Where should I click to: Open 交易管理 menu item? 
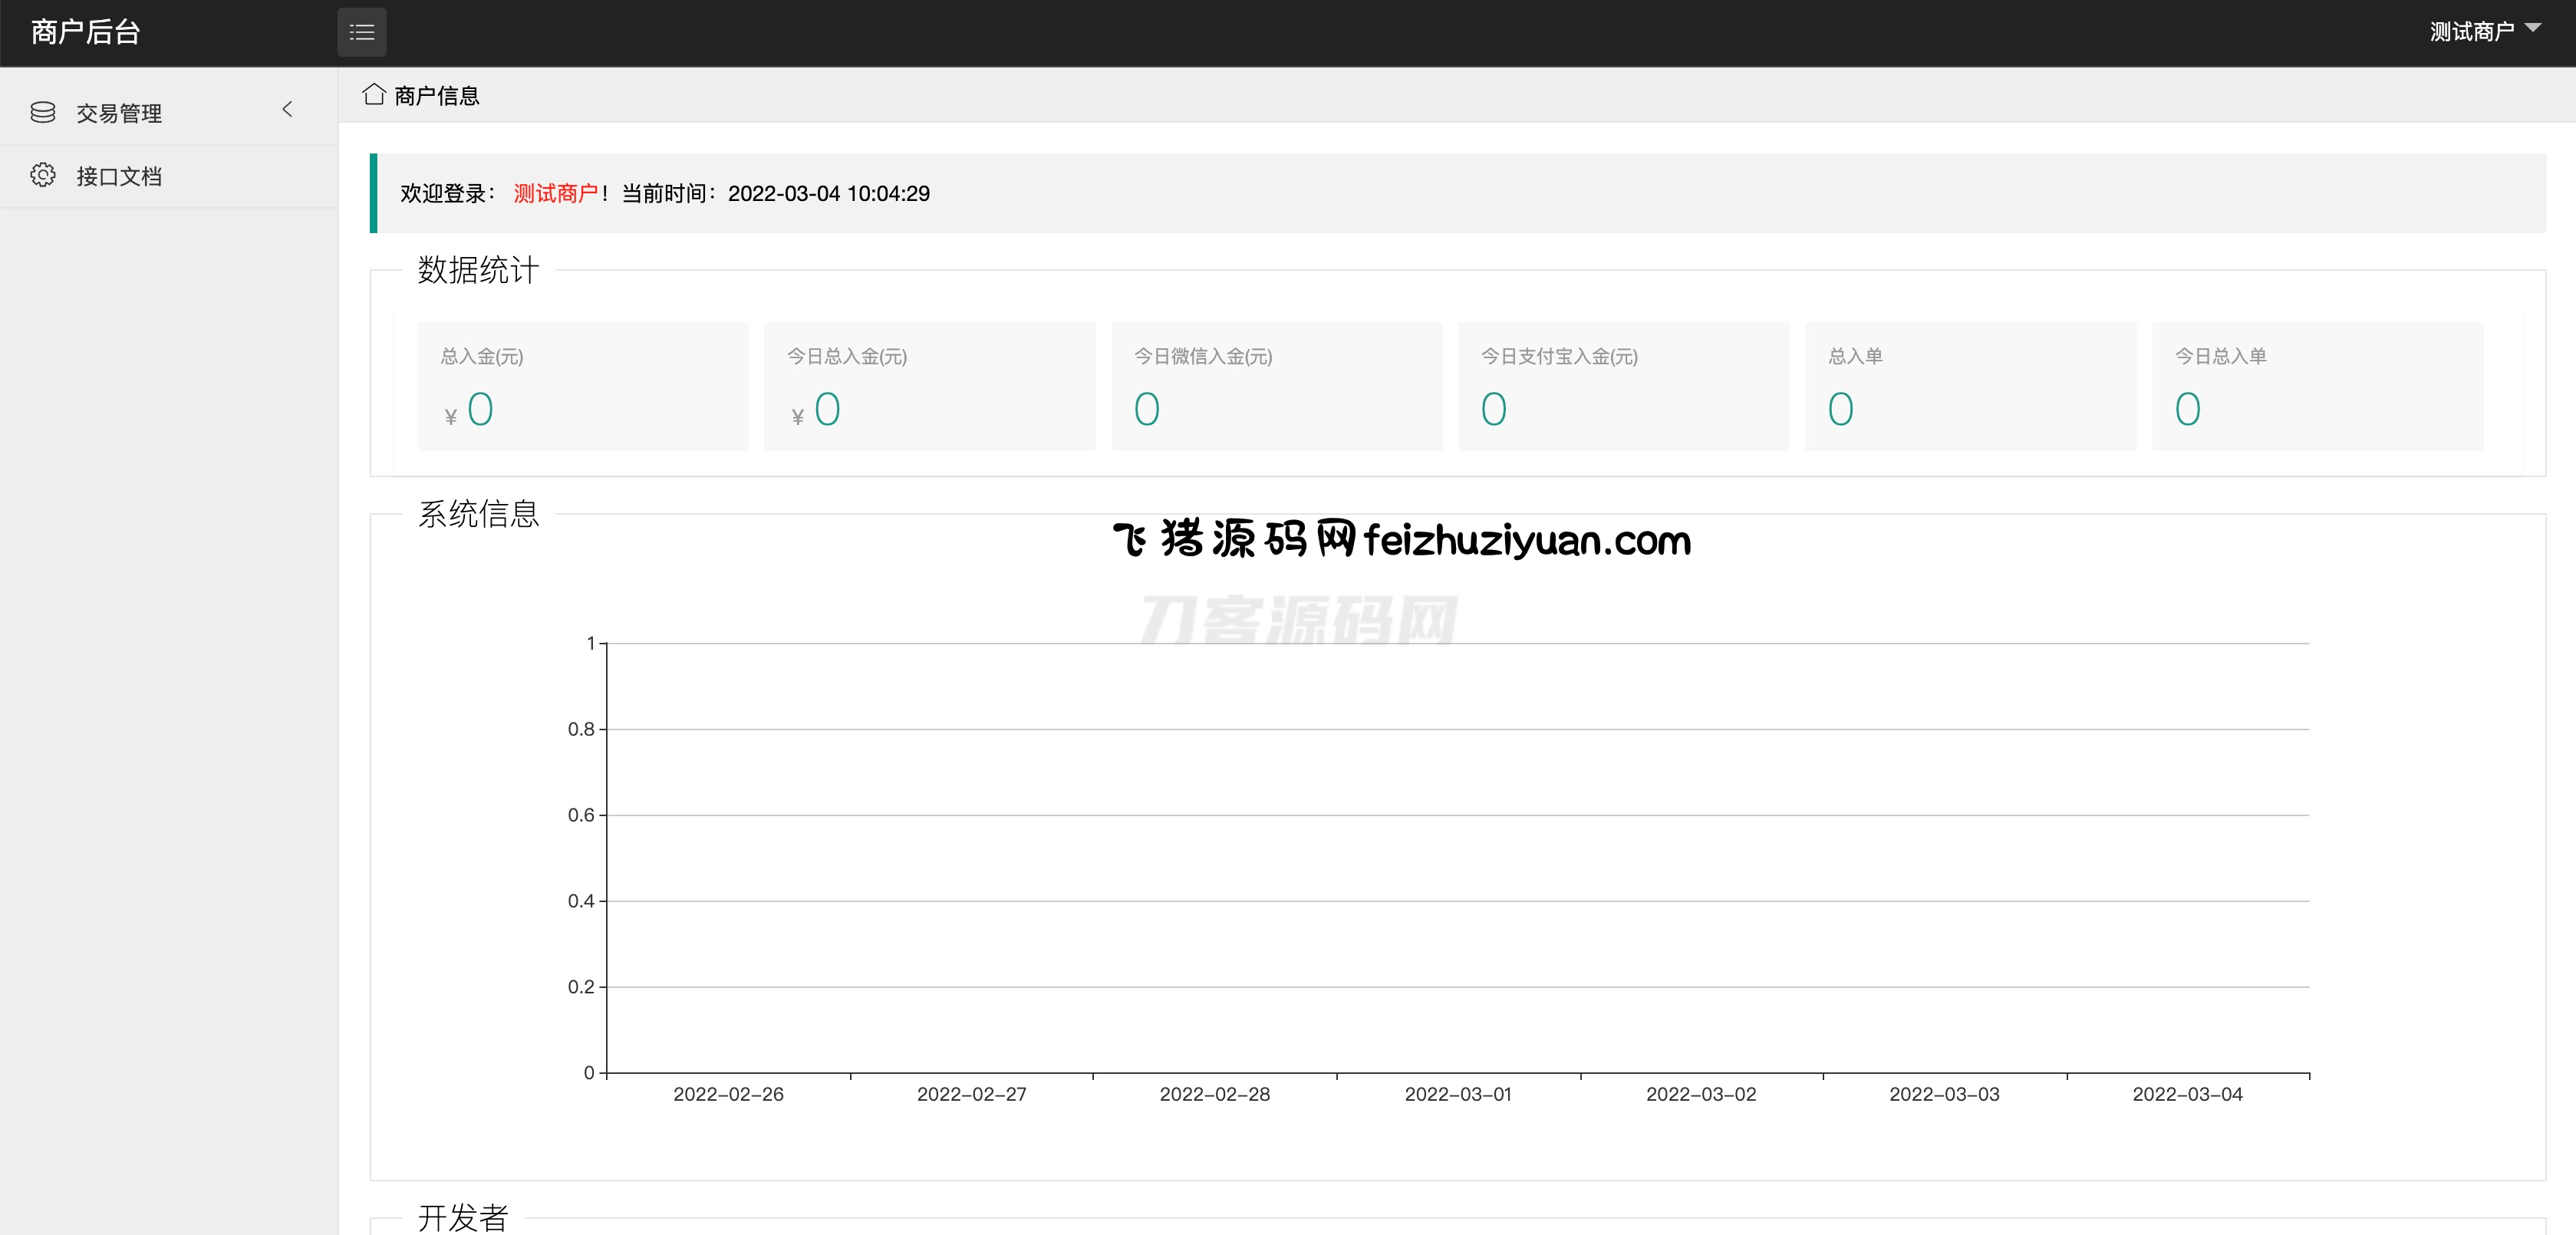119,113
